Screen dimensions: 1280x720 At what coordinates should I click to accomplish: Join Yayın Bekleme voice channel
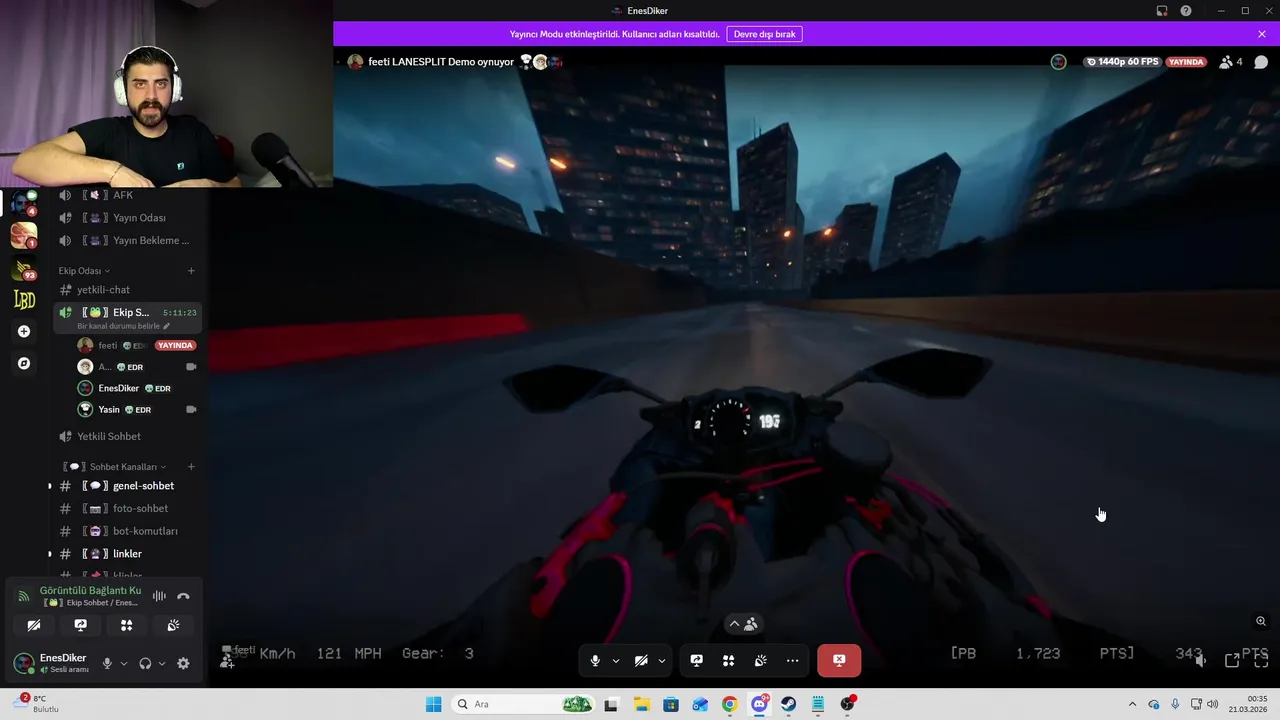(x=128, y=241)
